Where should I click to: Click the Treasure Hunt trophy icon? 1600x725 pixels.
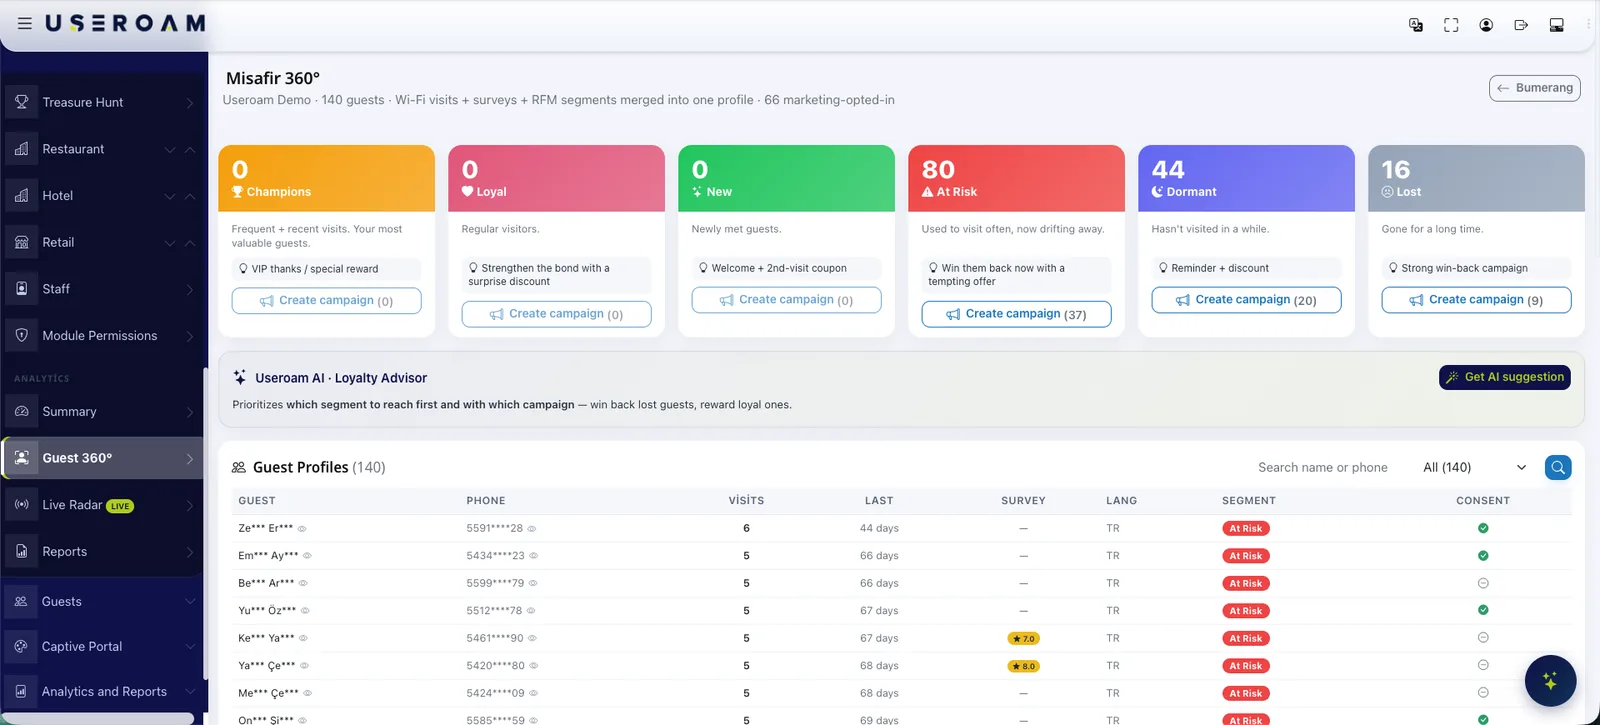point(22,102)
